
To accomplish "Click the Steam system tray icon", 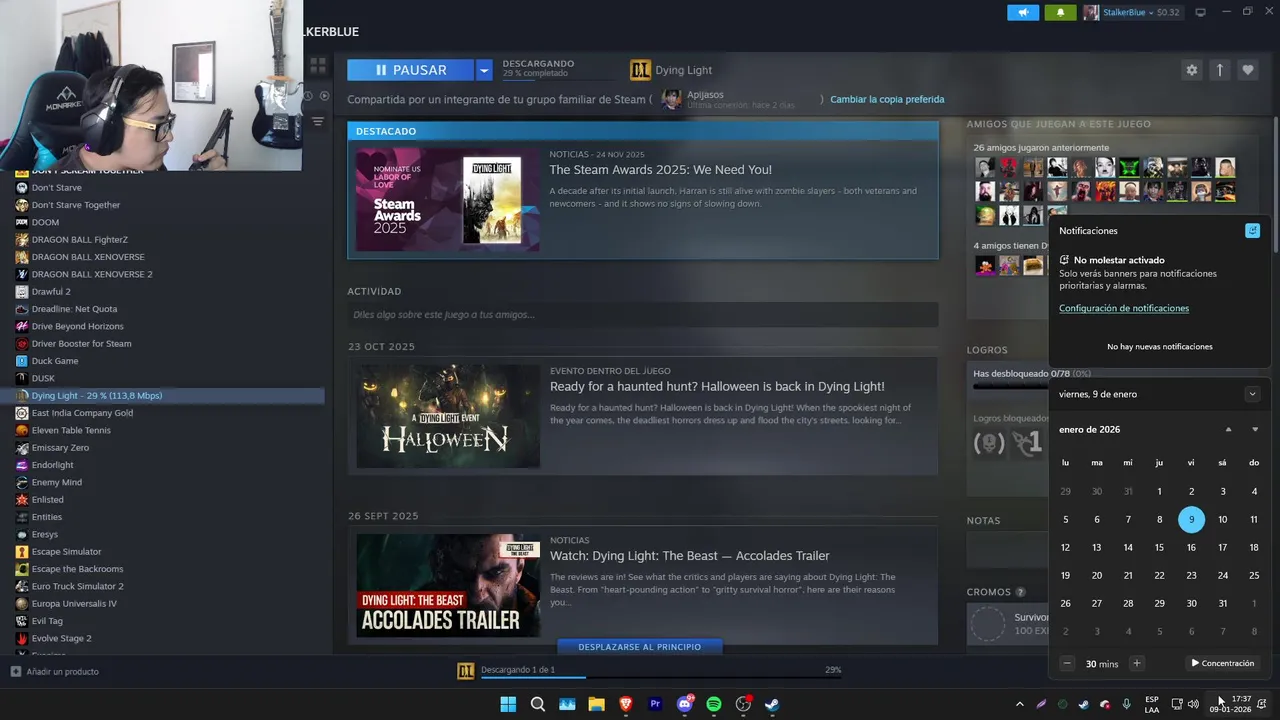I will [x=1083, y=704].
